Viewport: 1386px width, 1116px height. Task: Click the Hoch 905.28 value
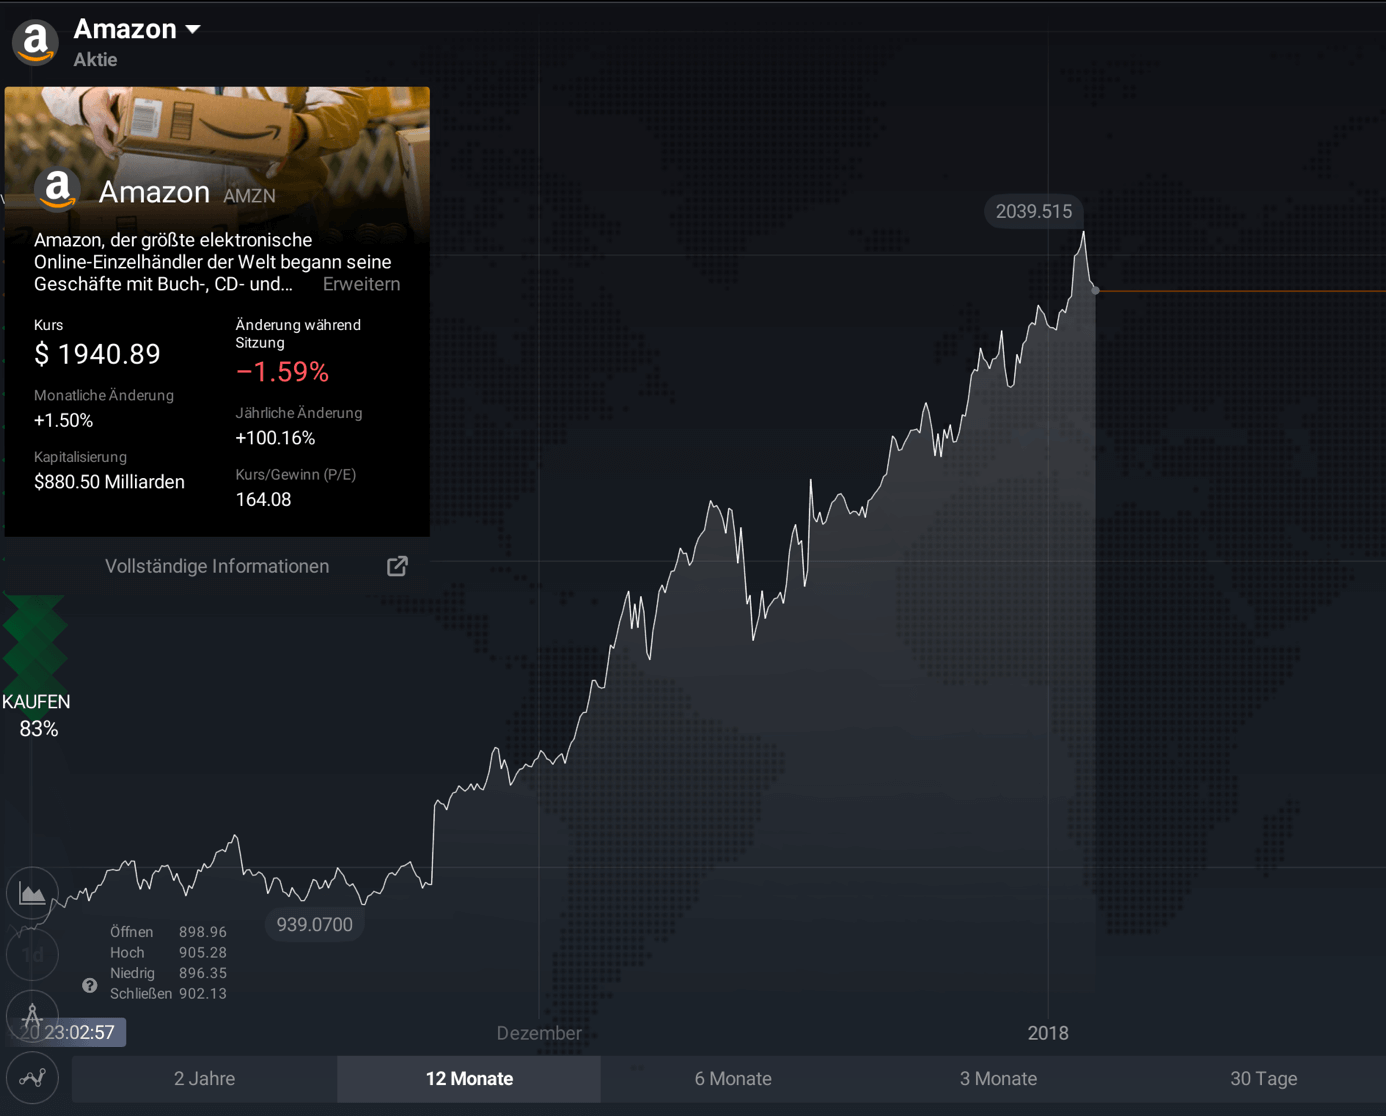[203, 953]
